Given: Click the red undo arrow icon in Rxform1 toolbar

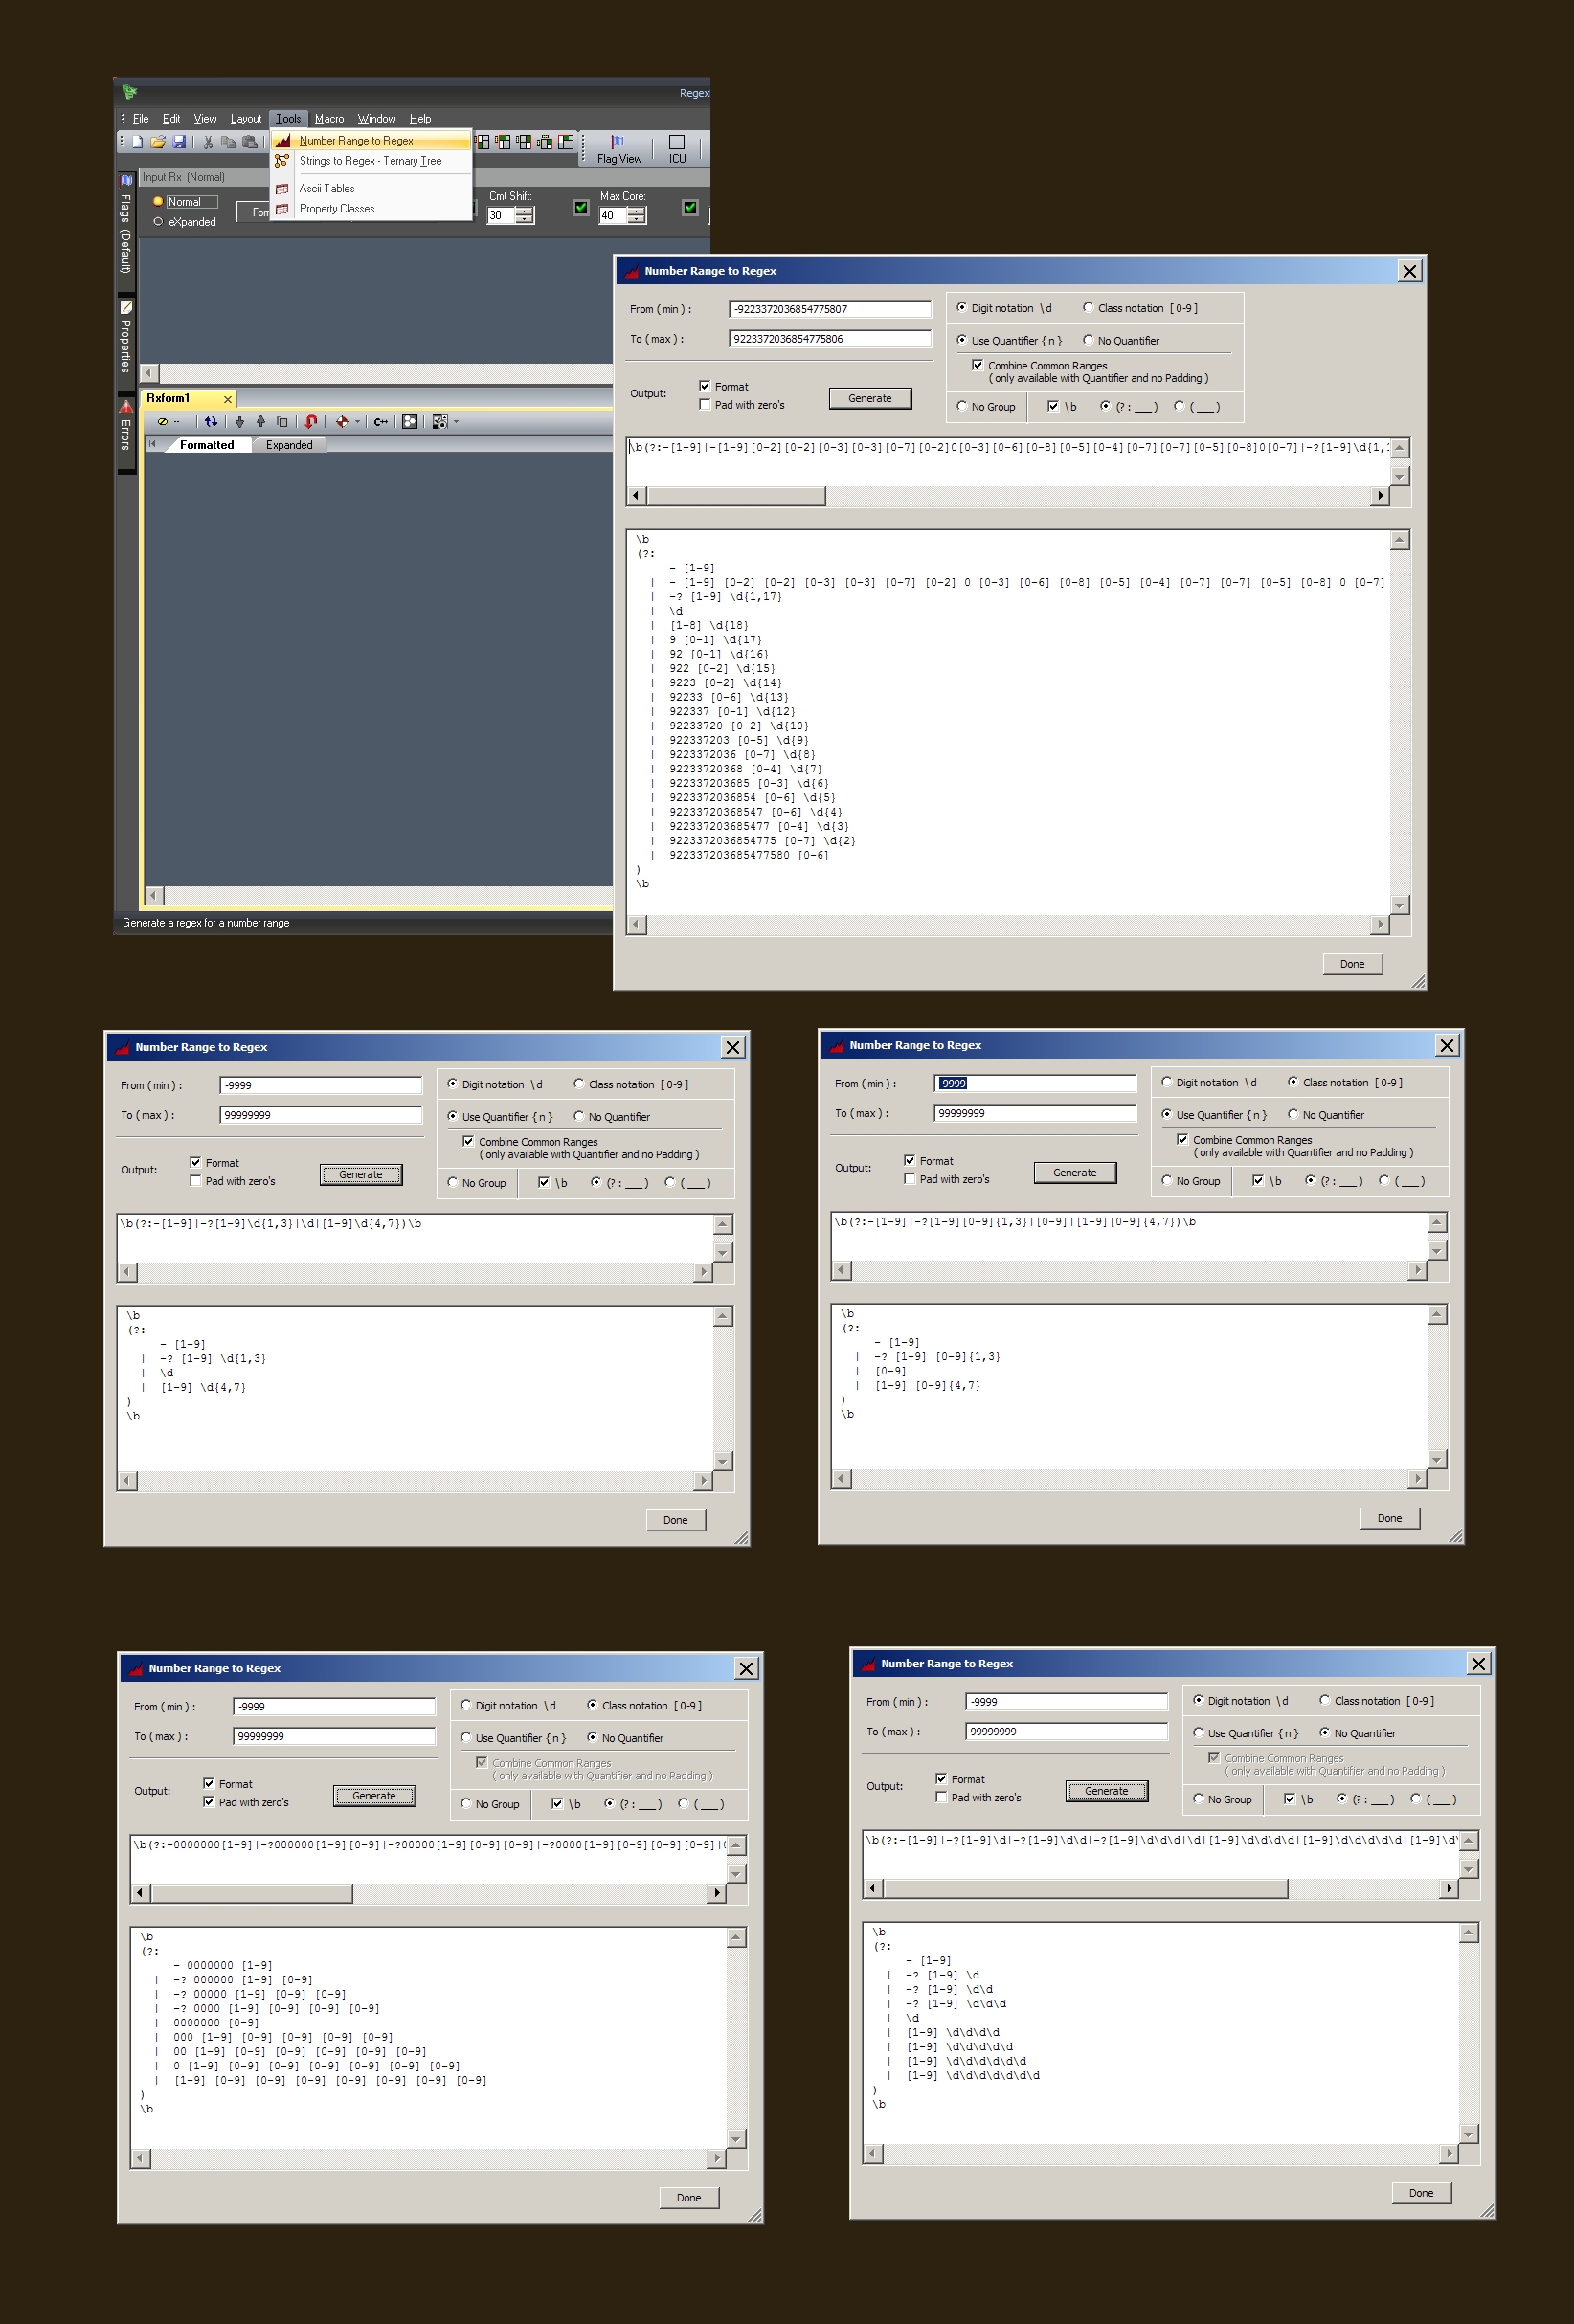Looking at the screenshot, I should tap(311, 422).
